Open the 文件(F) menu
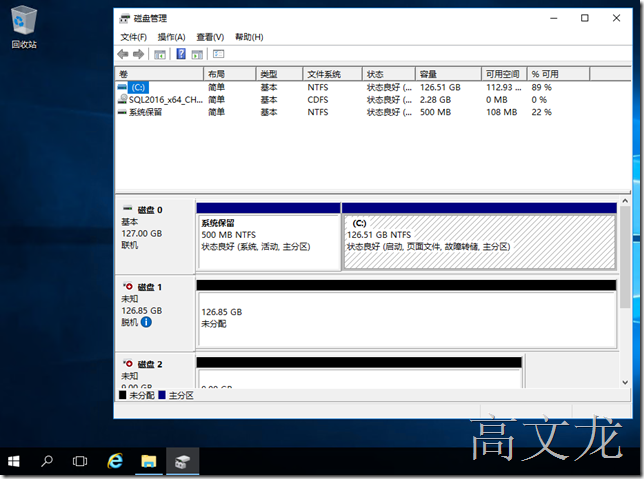This screenshot has height=479, width=644. pos(133,37)
